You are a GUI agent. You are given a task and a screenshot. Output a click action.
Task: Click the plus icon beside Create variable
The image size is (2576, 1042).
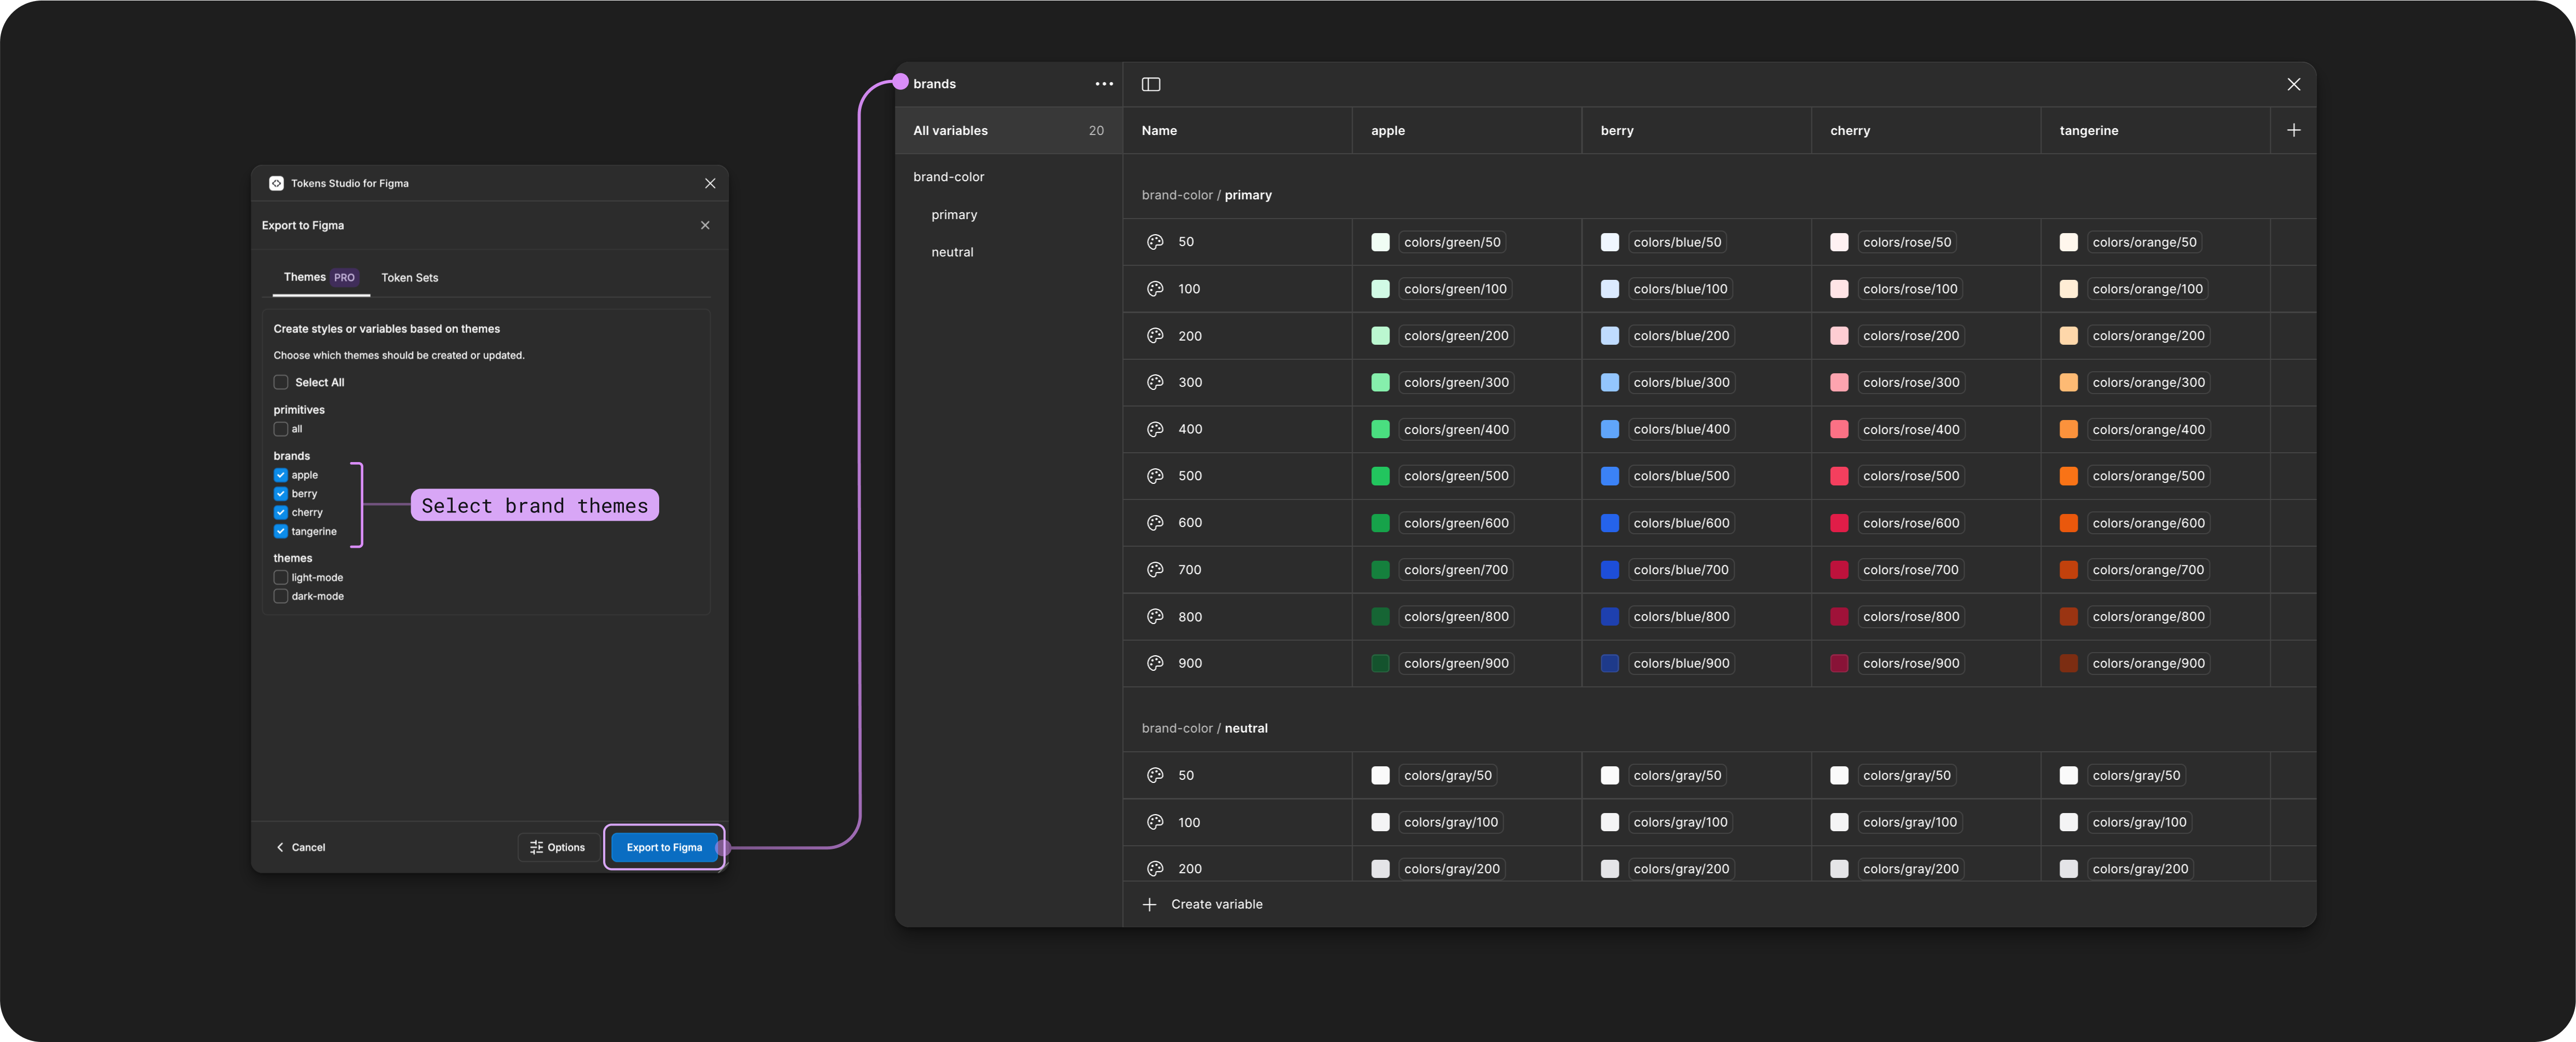point(1150,904)
